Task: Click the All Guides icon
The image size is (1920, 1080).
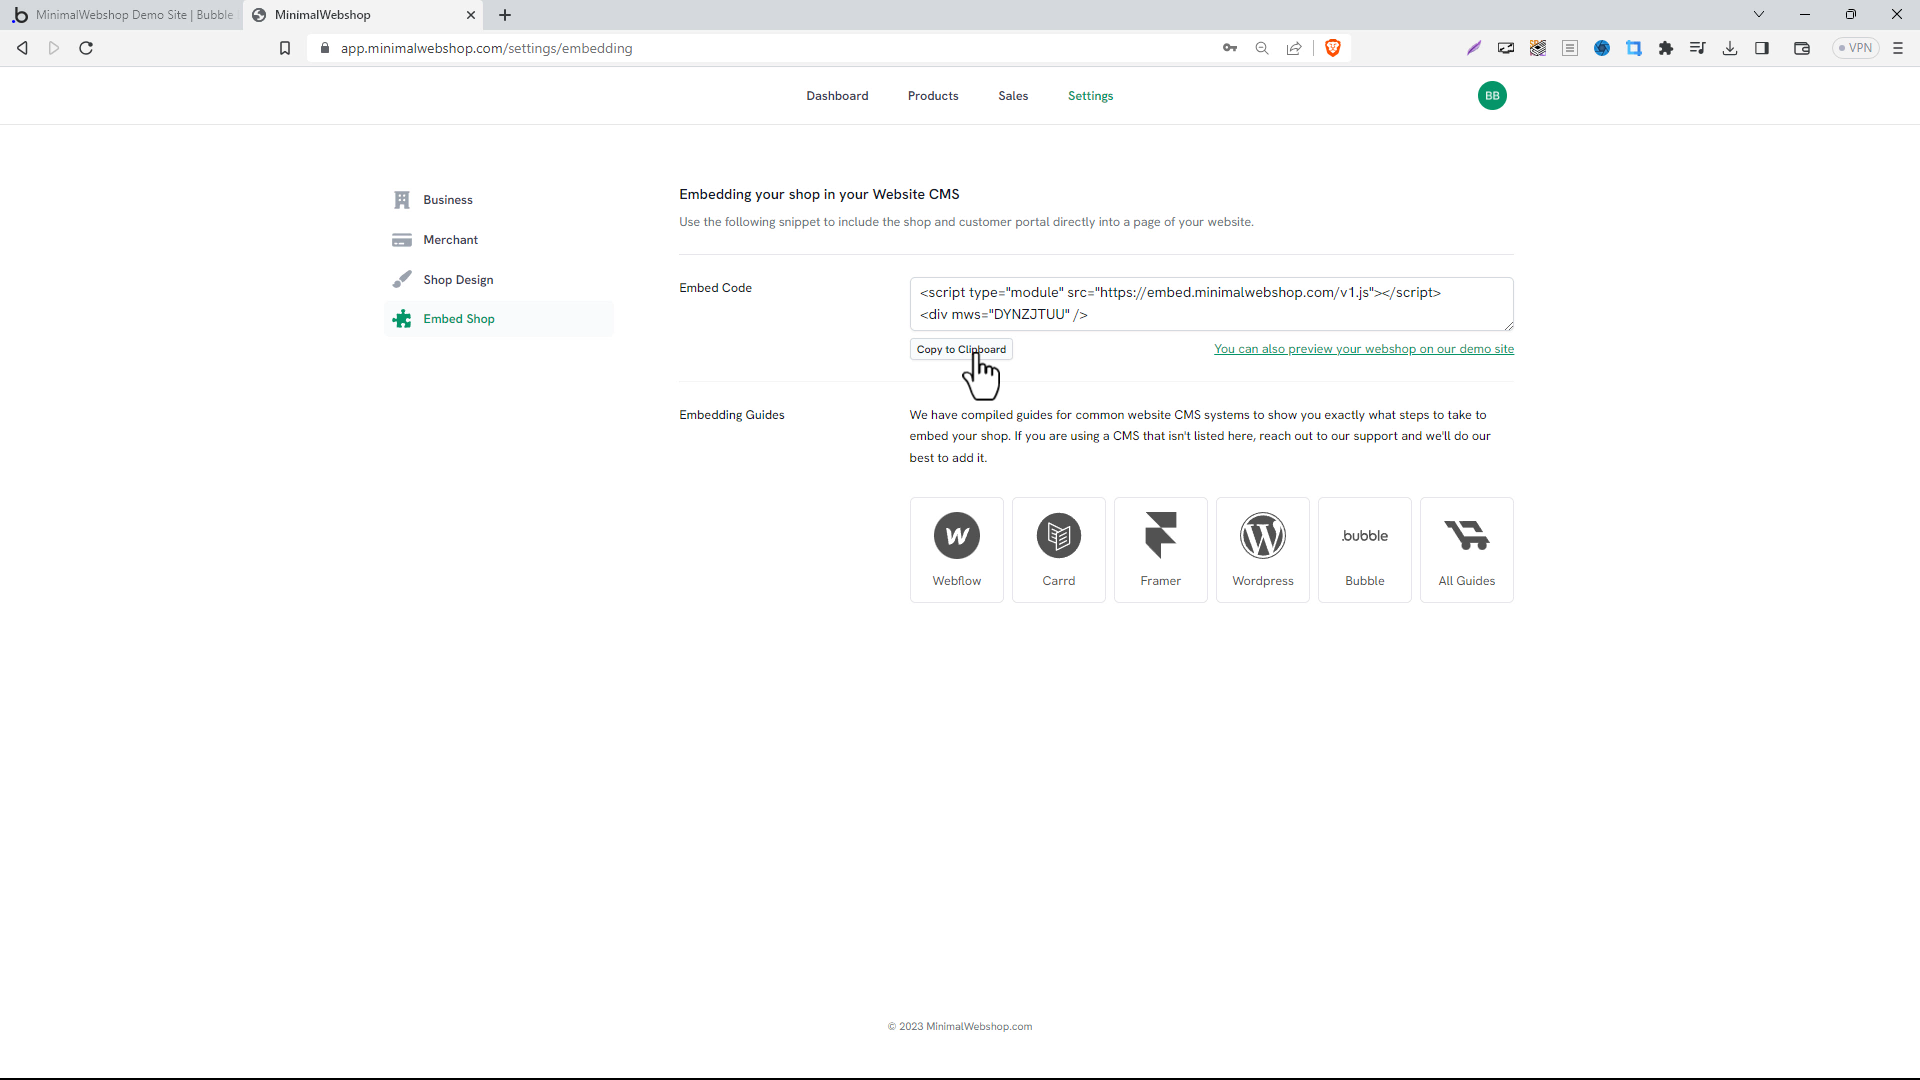Action: pos(1466,535)
